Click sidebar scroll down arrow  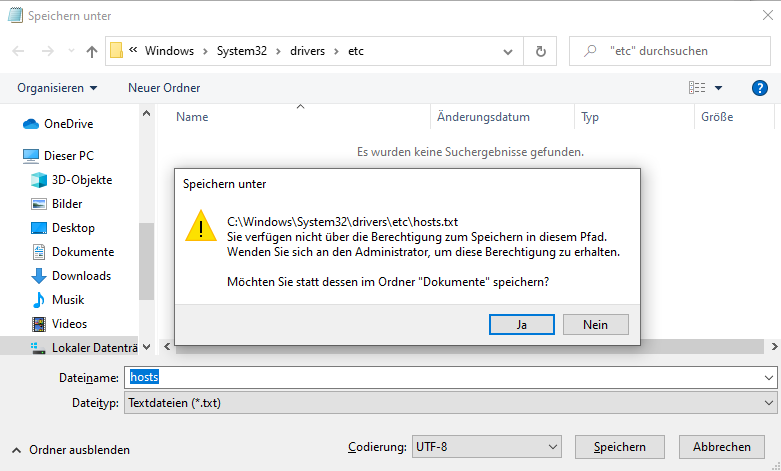(x=146, y=347)
